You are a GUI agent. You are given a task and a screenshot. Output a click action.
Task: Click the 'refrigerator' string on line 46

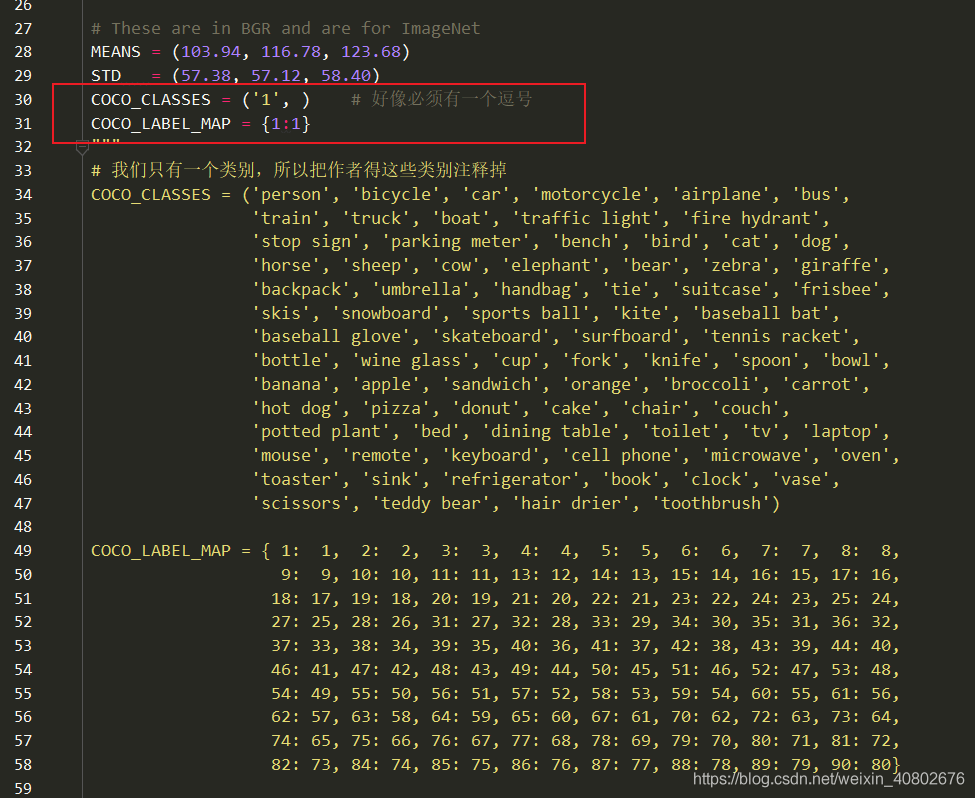pos(511,479)
